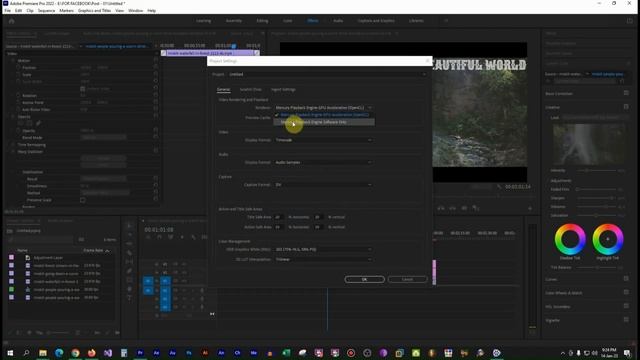
Task: Open Windows Start menu
Action: (x=10, y=353)
